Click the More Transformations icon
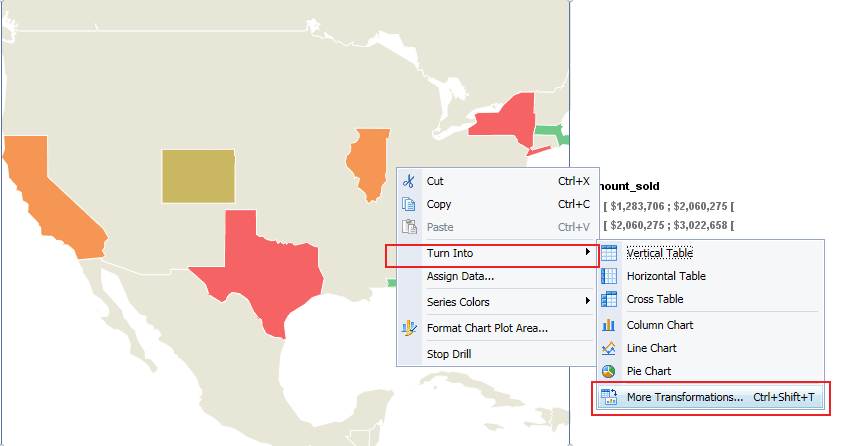The image size is (855, 446). pos(609,397)
